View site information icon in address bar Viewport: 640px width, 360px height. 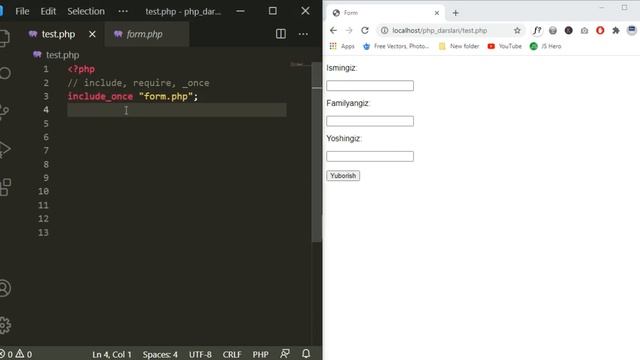tap(384, 31)
